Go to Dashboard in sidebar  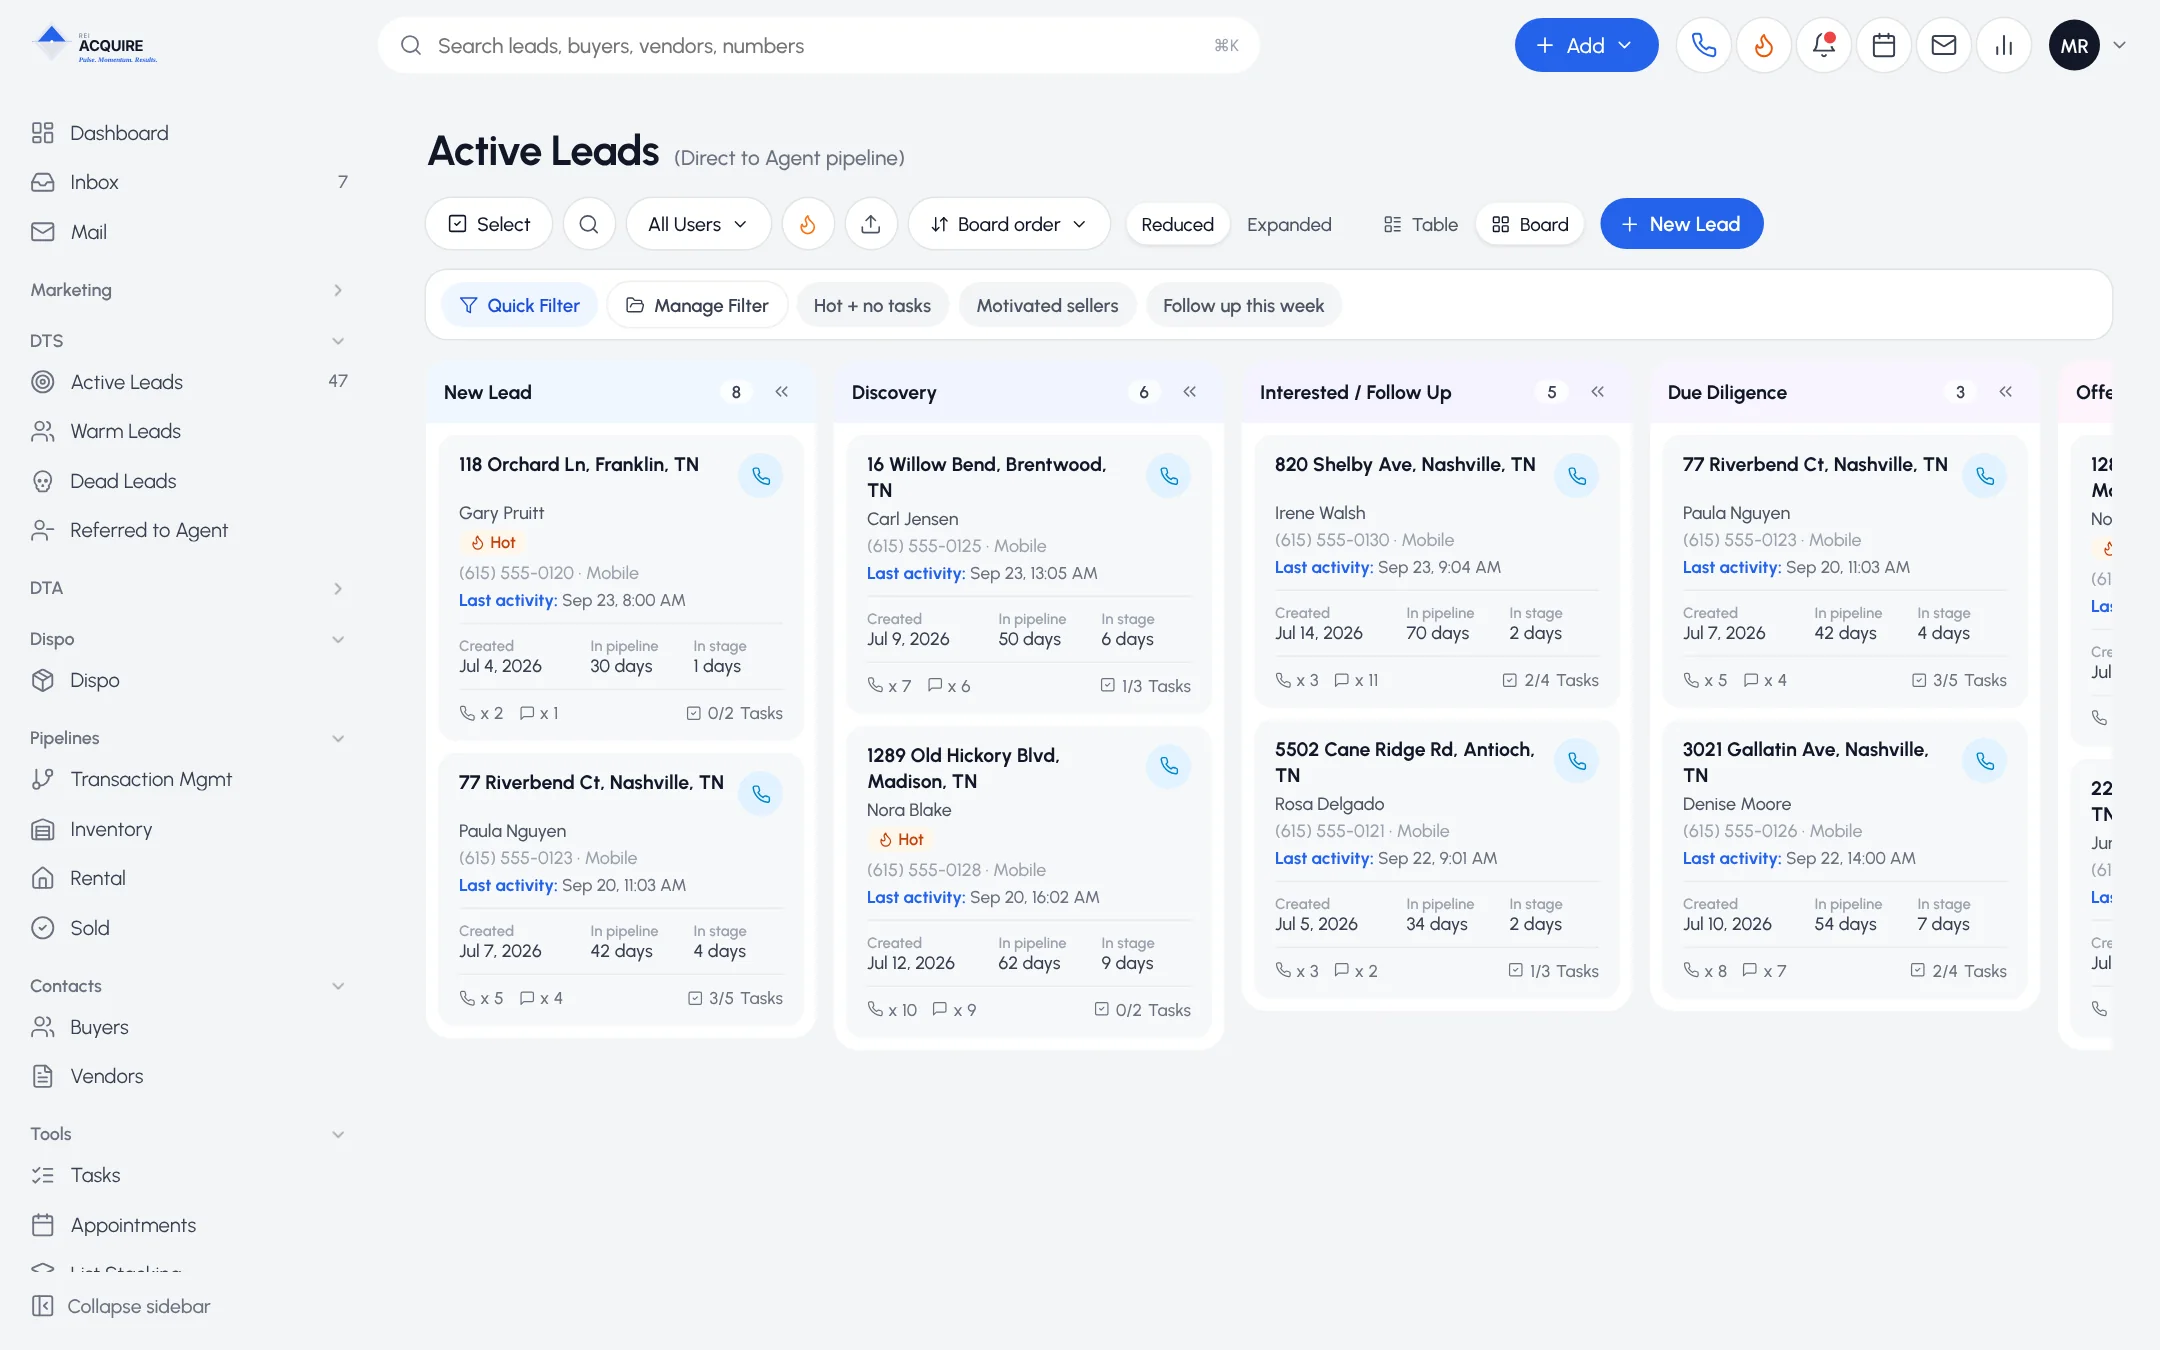pos(188,133)
